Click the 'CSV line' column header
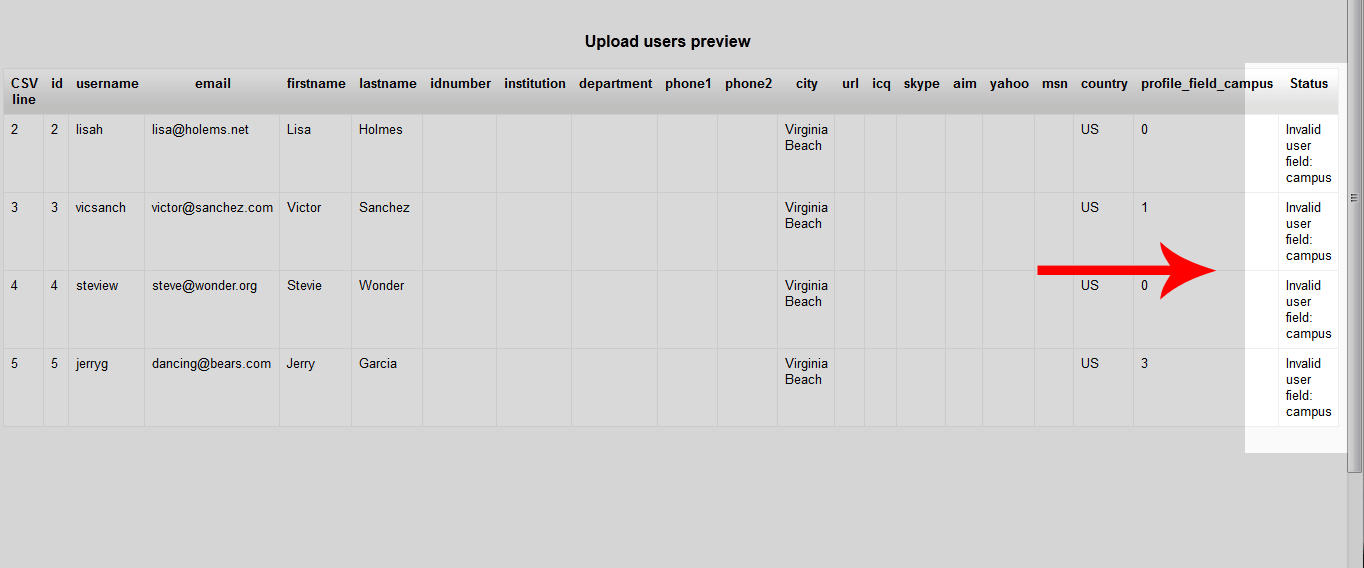 click(x=23, y=91)
